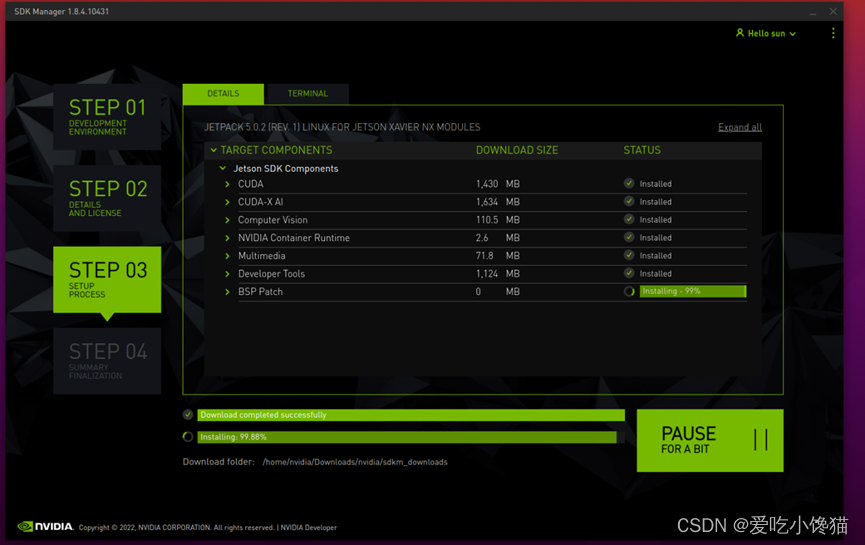Click the BSP Patch label
Viewport: 865px width, 545px height.
coord(260,292)
